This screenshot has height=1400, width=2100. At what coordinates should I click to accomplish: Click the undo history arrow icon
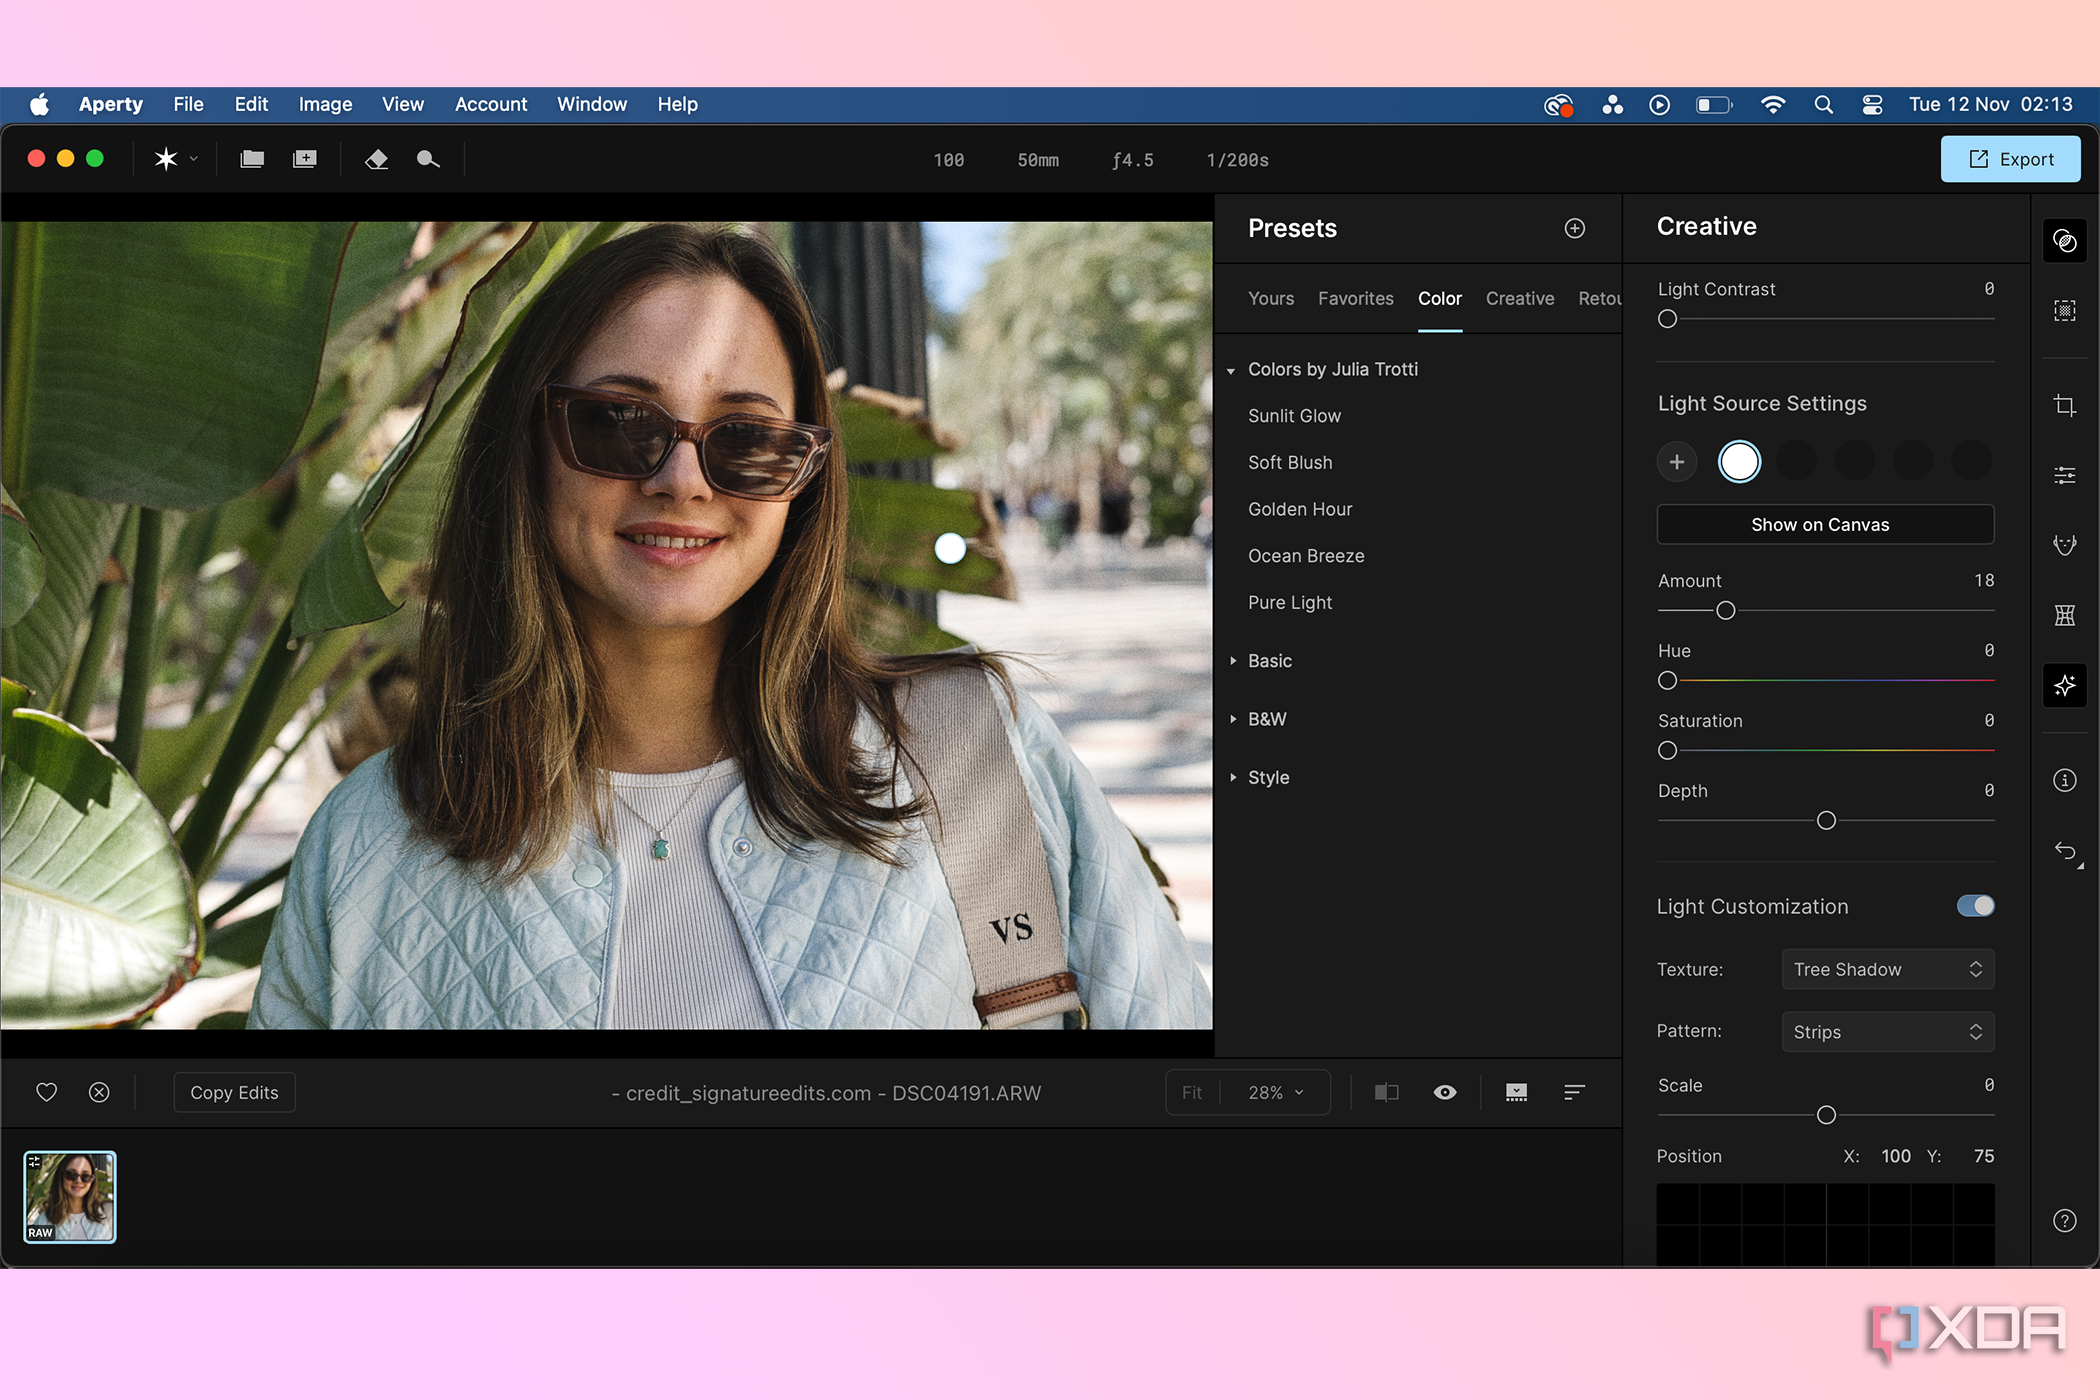point(2065,851)
